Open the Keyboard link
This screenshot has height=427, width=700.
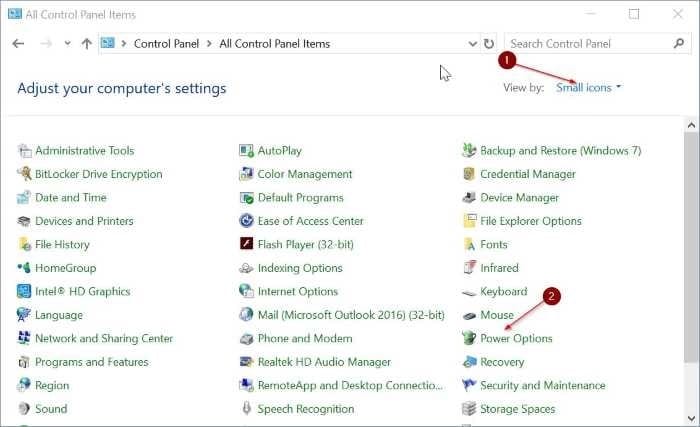pyautogui.click(x=504, y=292)
